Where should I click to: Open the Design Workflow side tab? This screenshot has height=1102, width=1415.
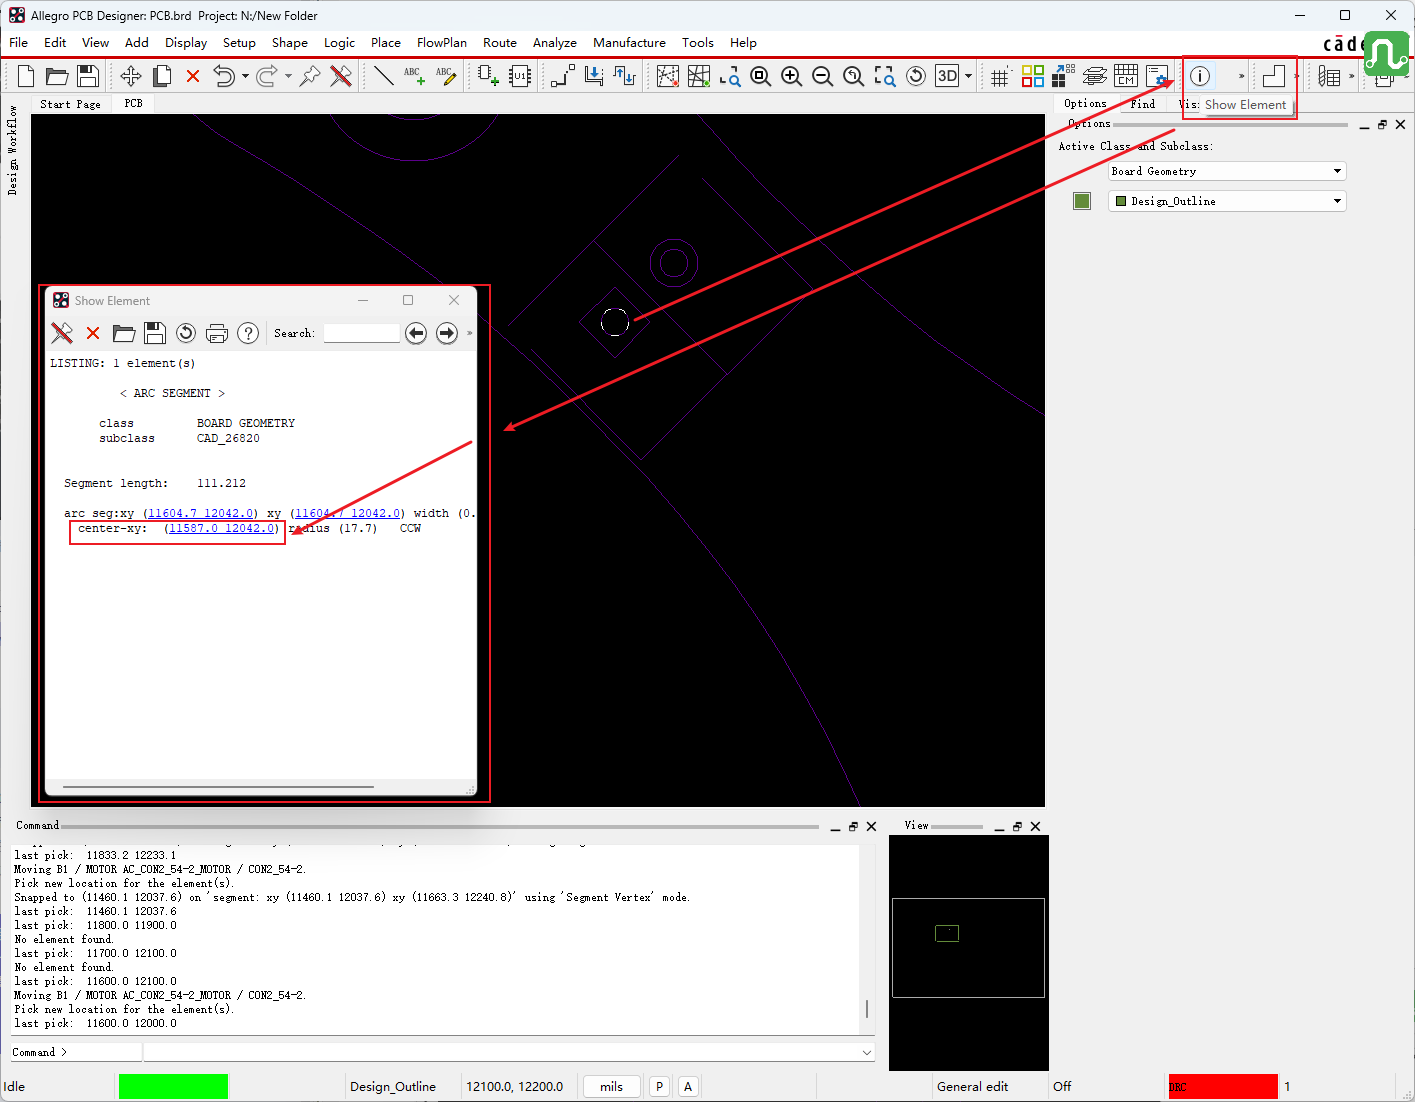pyautogui.click(x=13, y=150)
